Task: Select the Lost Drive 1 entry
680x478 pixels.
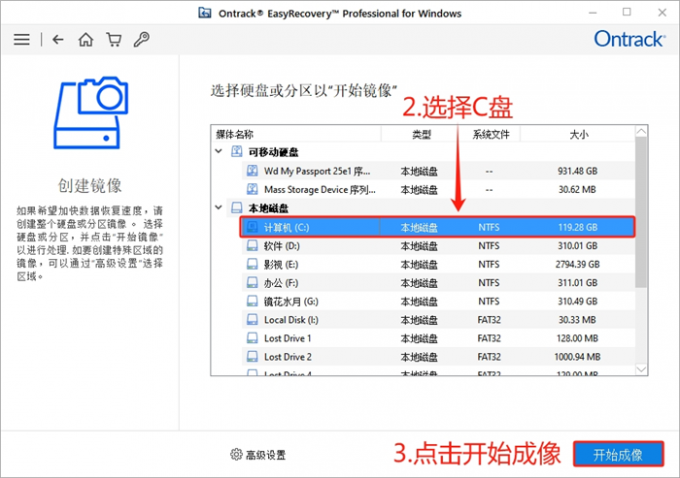Action: click(x=438, y=338)
